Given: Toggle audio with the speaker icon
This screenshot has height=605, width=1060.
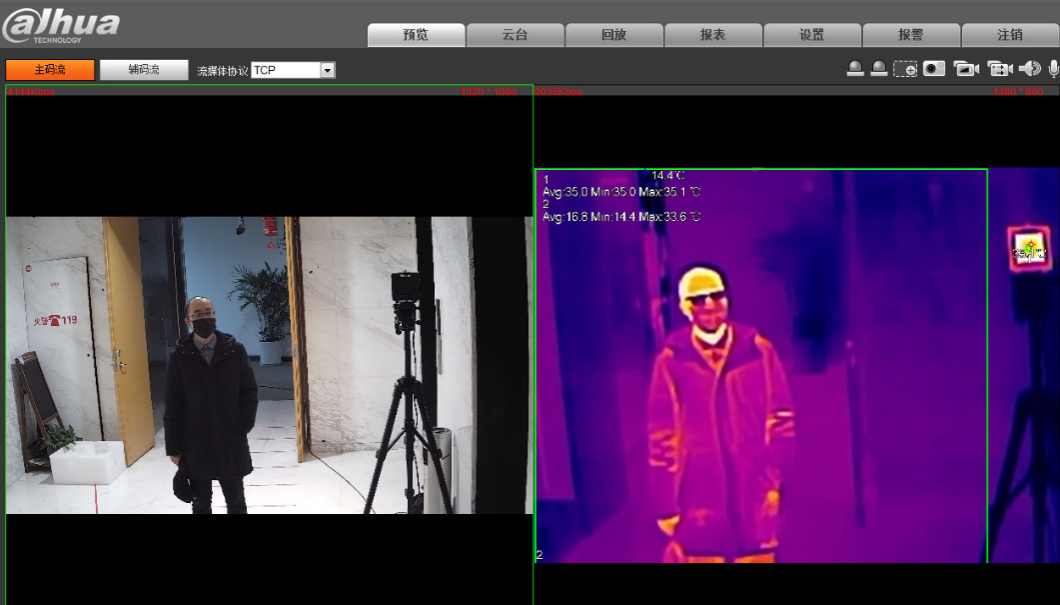Looking at the screenshot, I should 1029,69.
